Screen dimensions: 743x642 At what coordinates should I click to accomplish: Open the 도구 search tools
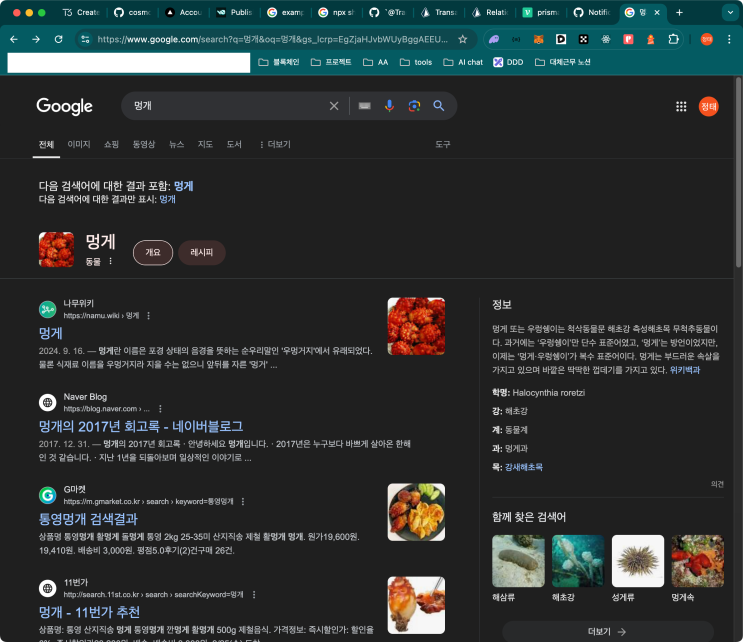coord(443,145)
